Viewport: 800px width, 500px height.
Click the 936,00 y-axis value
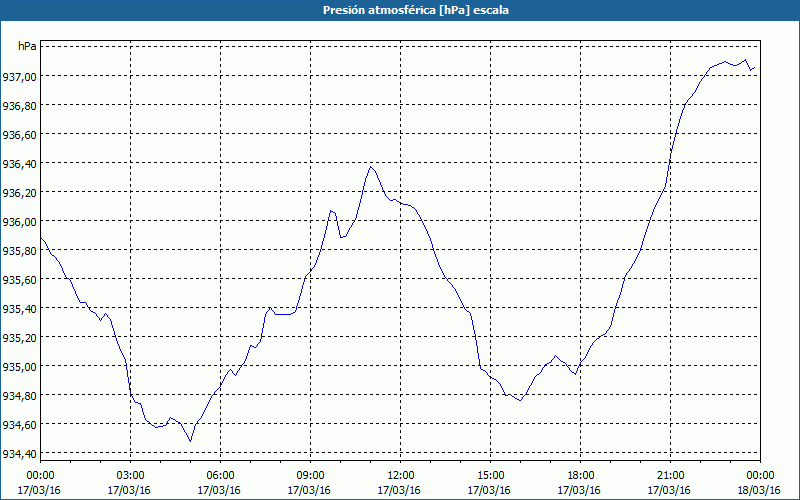[20, 222]
